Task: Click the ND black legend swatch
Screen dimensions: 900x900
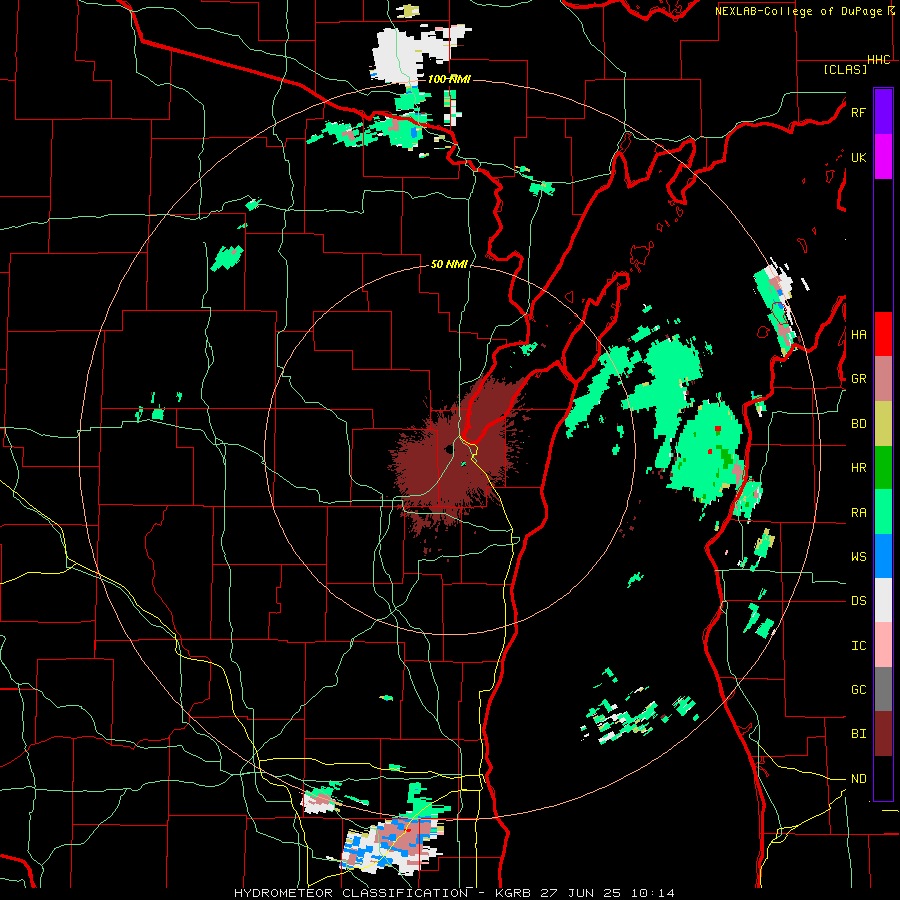Action: [x=883, y=778]
